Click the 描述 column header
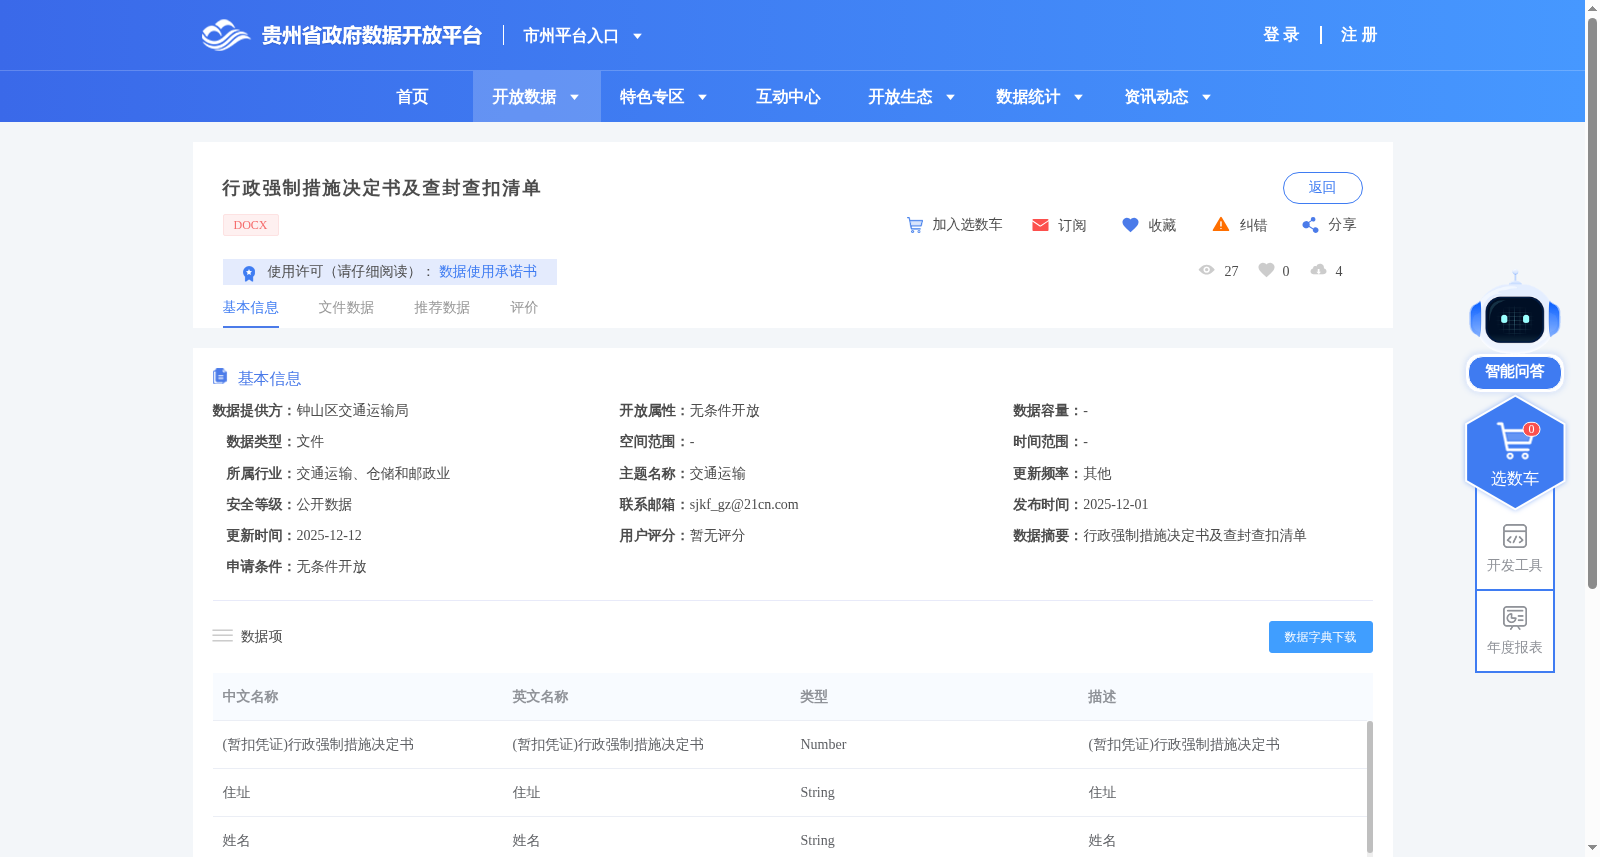The image size is (1600, 857). click(x=1102, y=697)
